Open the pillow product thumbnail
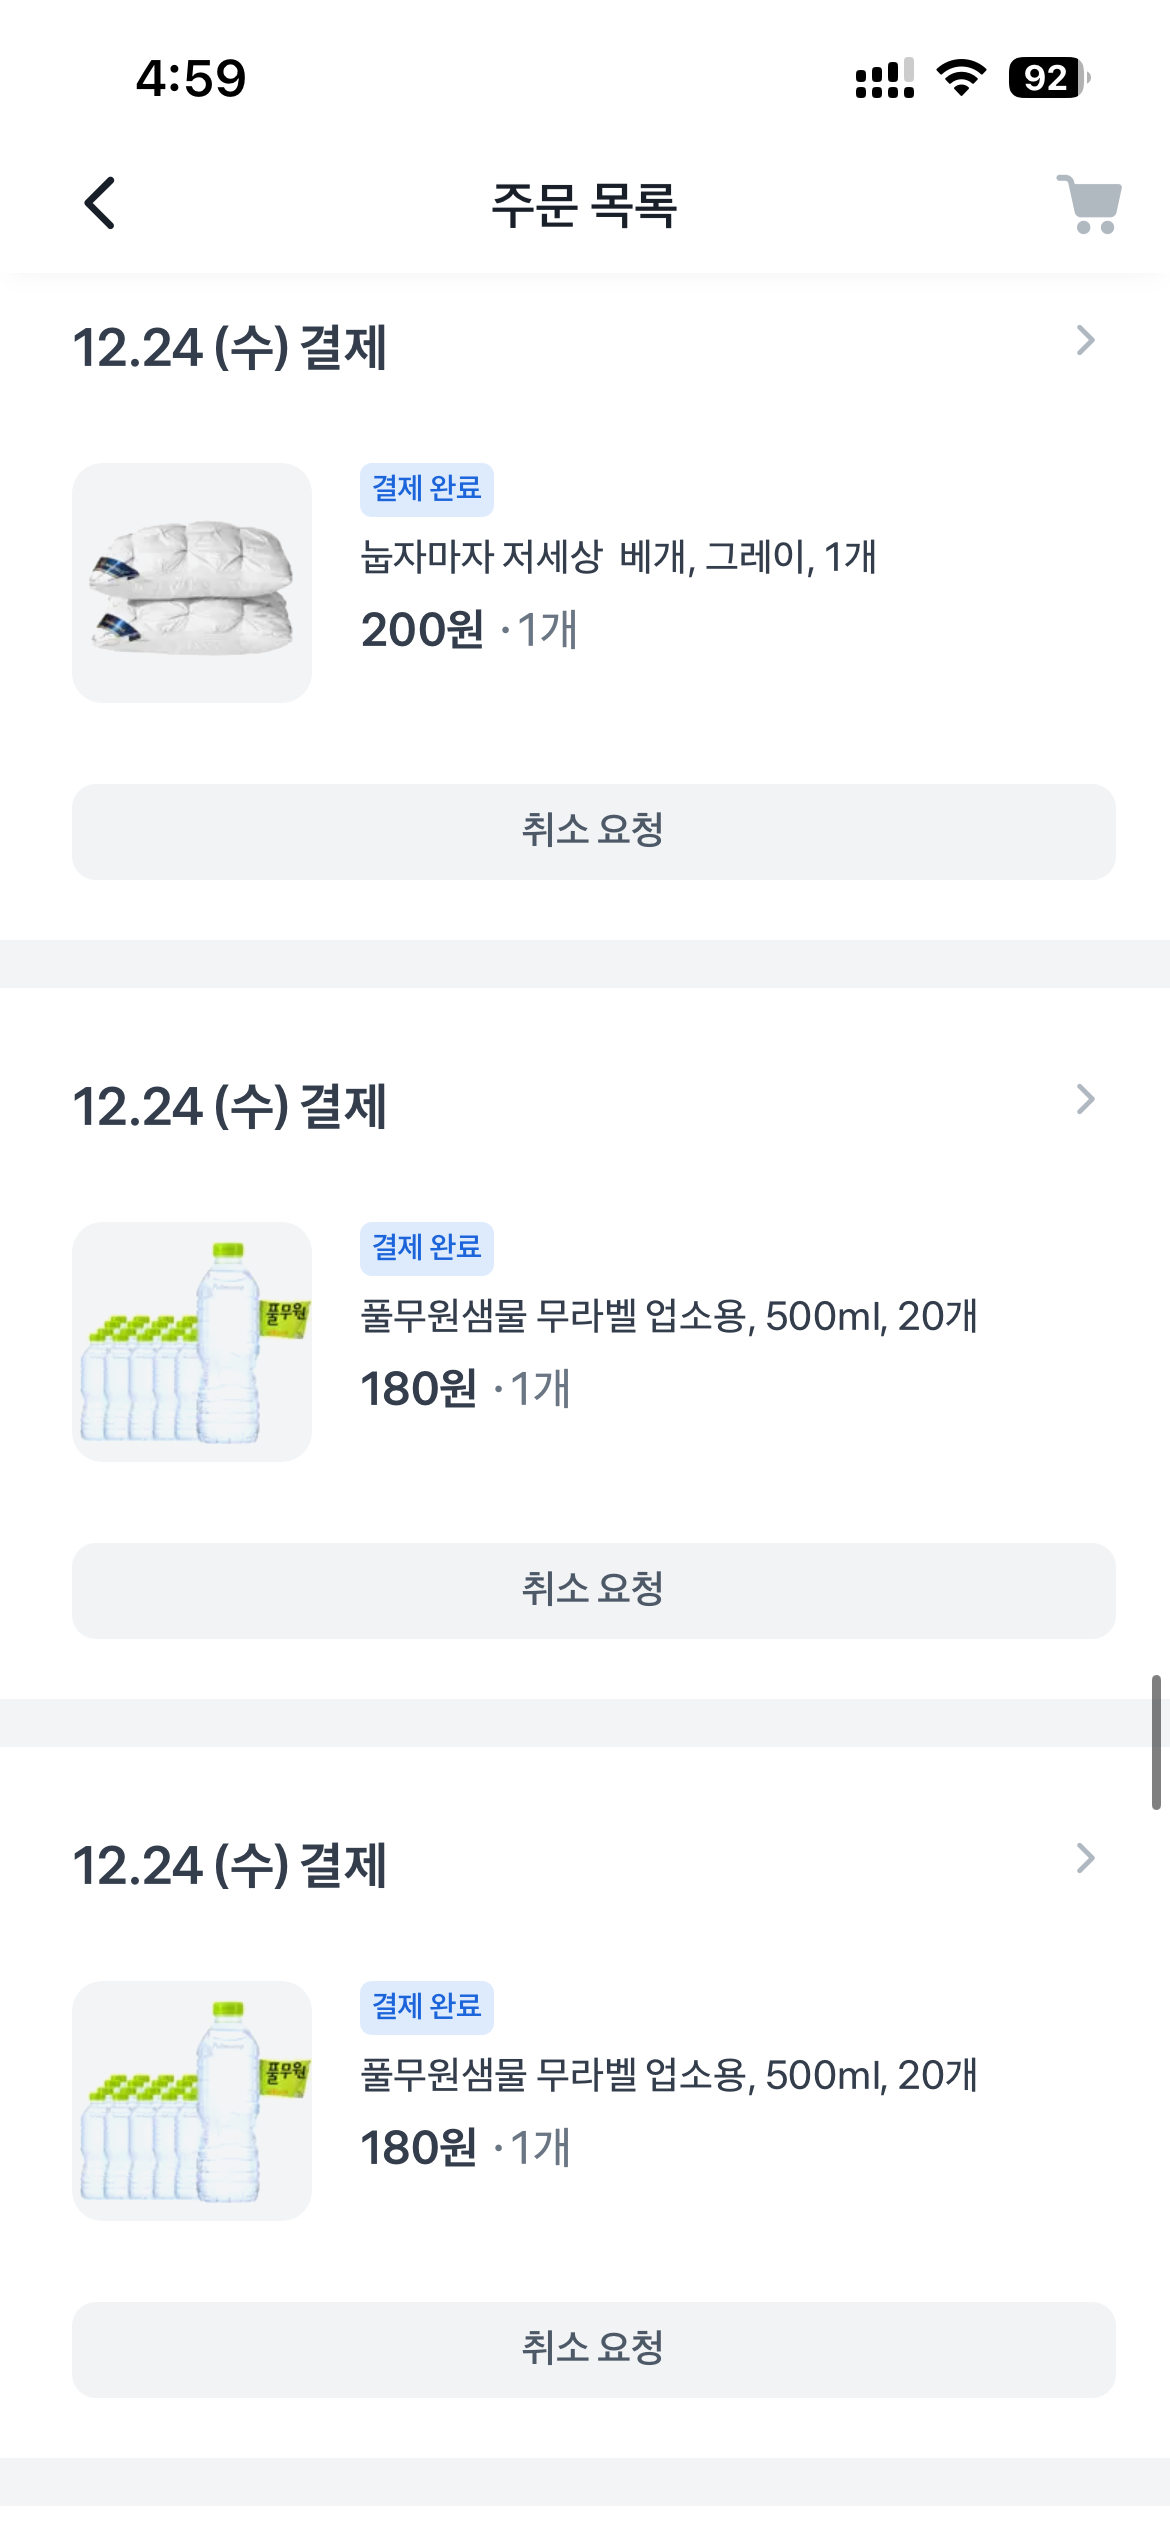Screen dimensions: 1170x2532 (192, 583)
